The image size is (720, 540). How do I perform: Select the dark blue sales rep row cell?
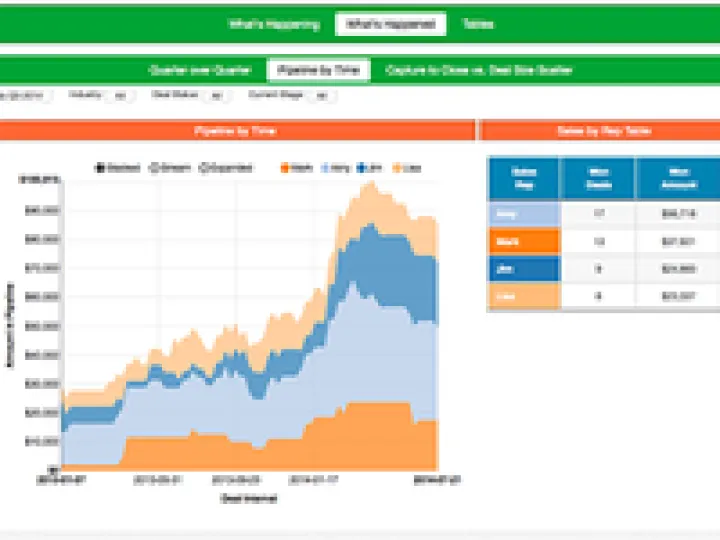524,269
